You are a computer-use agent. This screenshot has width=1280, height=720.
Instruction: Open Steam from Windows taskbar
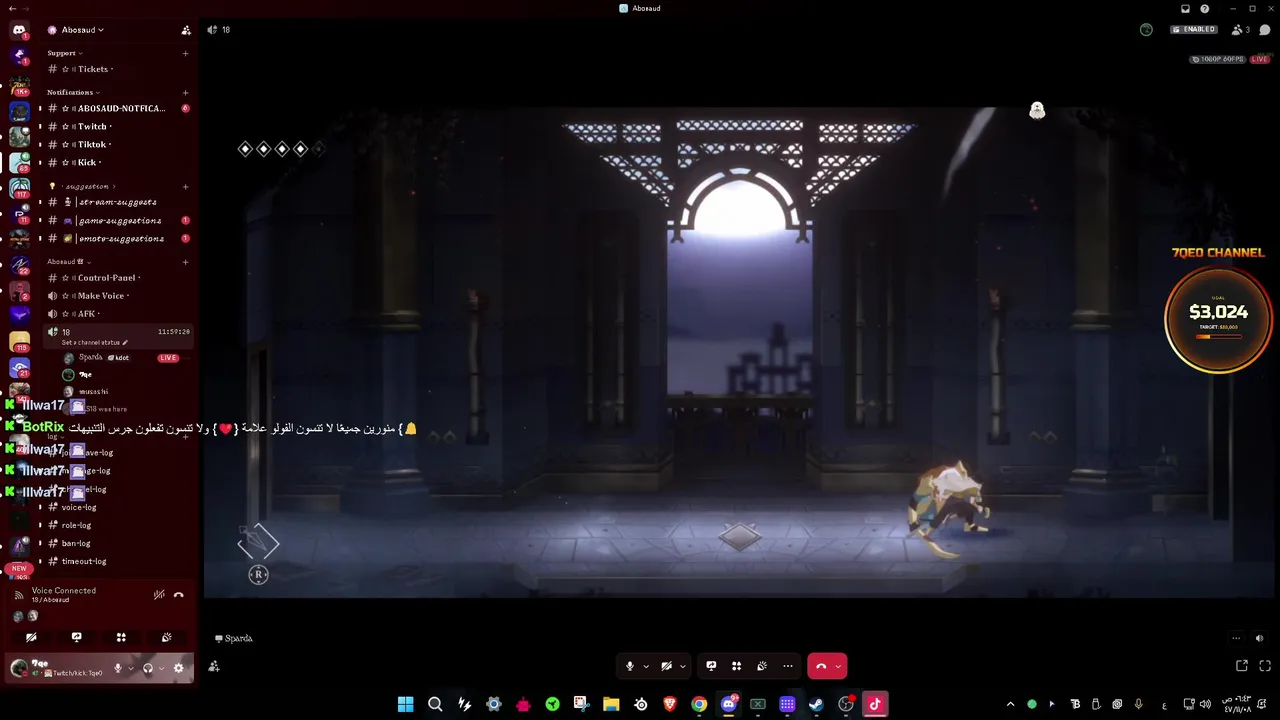(816, 704)
